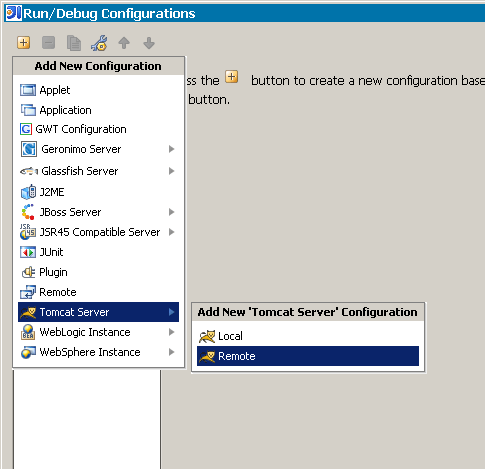Choose J2ME configuration type

(x=98, y=192)
